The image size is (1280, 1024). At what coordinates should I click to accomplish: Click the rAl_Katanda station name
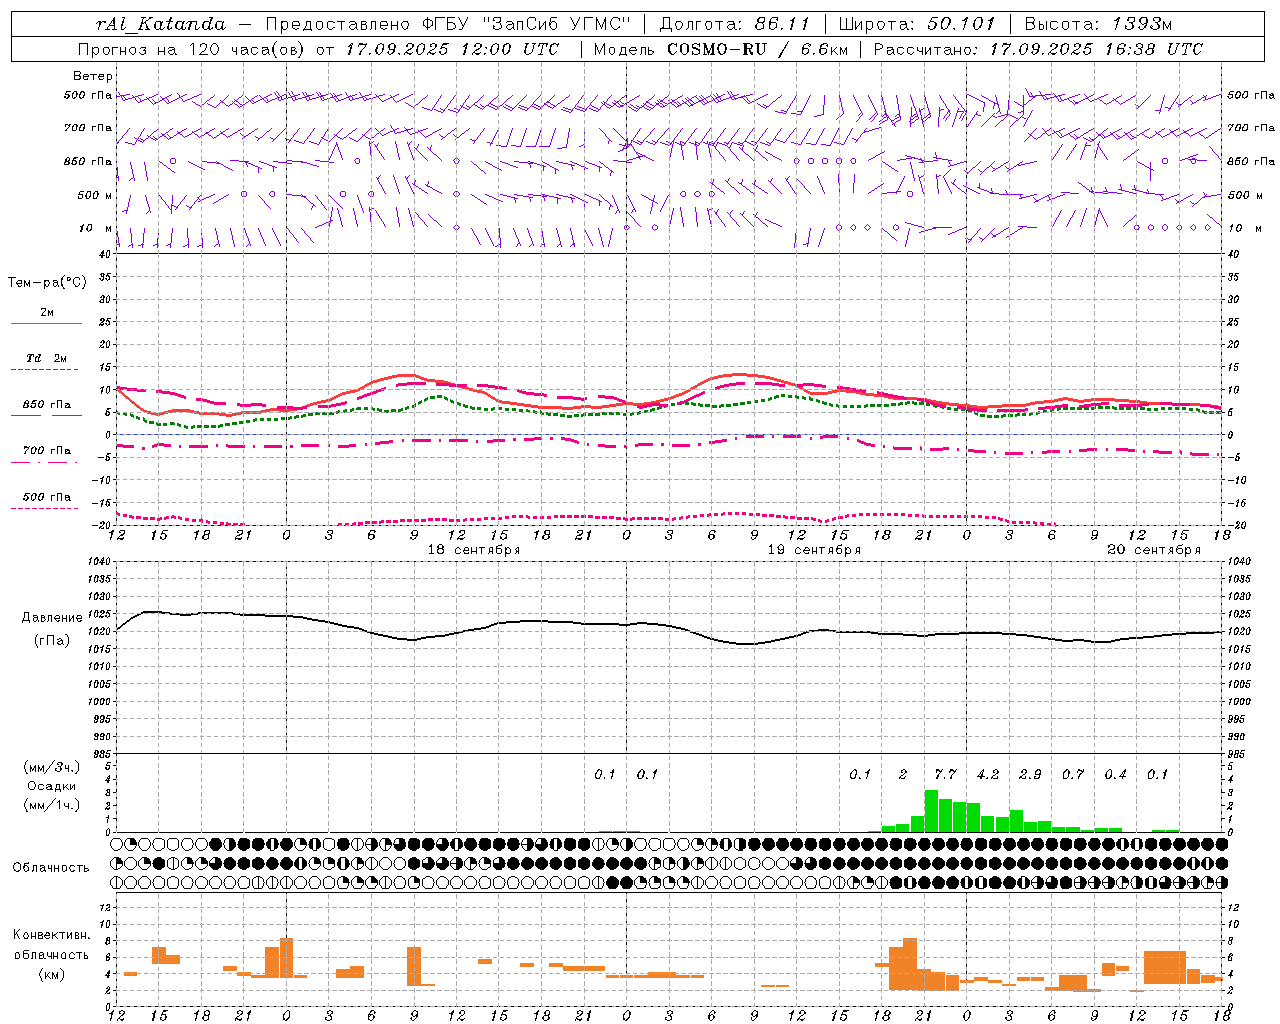click(161, 24)
